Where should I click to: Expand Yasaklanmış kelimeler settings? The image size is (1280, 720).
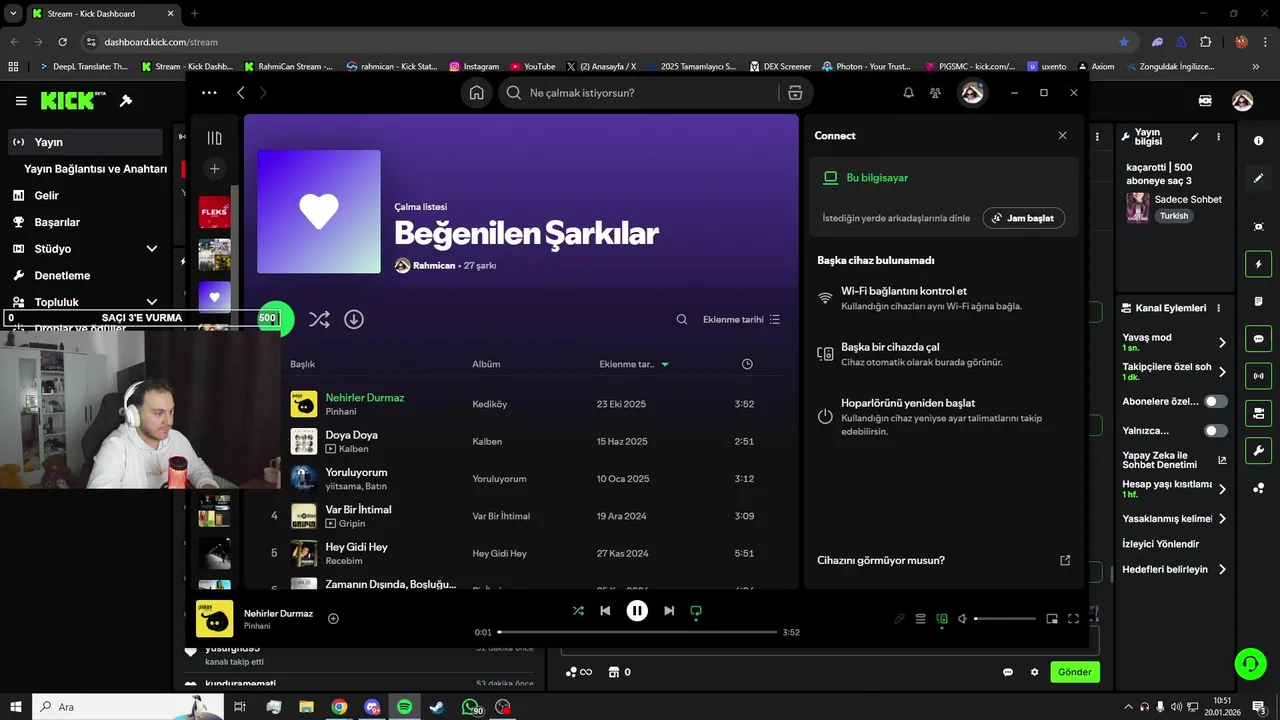pos(1222,519)
